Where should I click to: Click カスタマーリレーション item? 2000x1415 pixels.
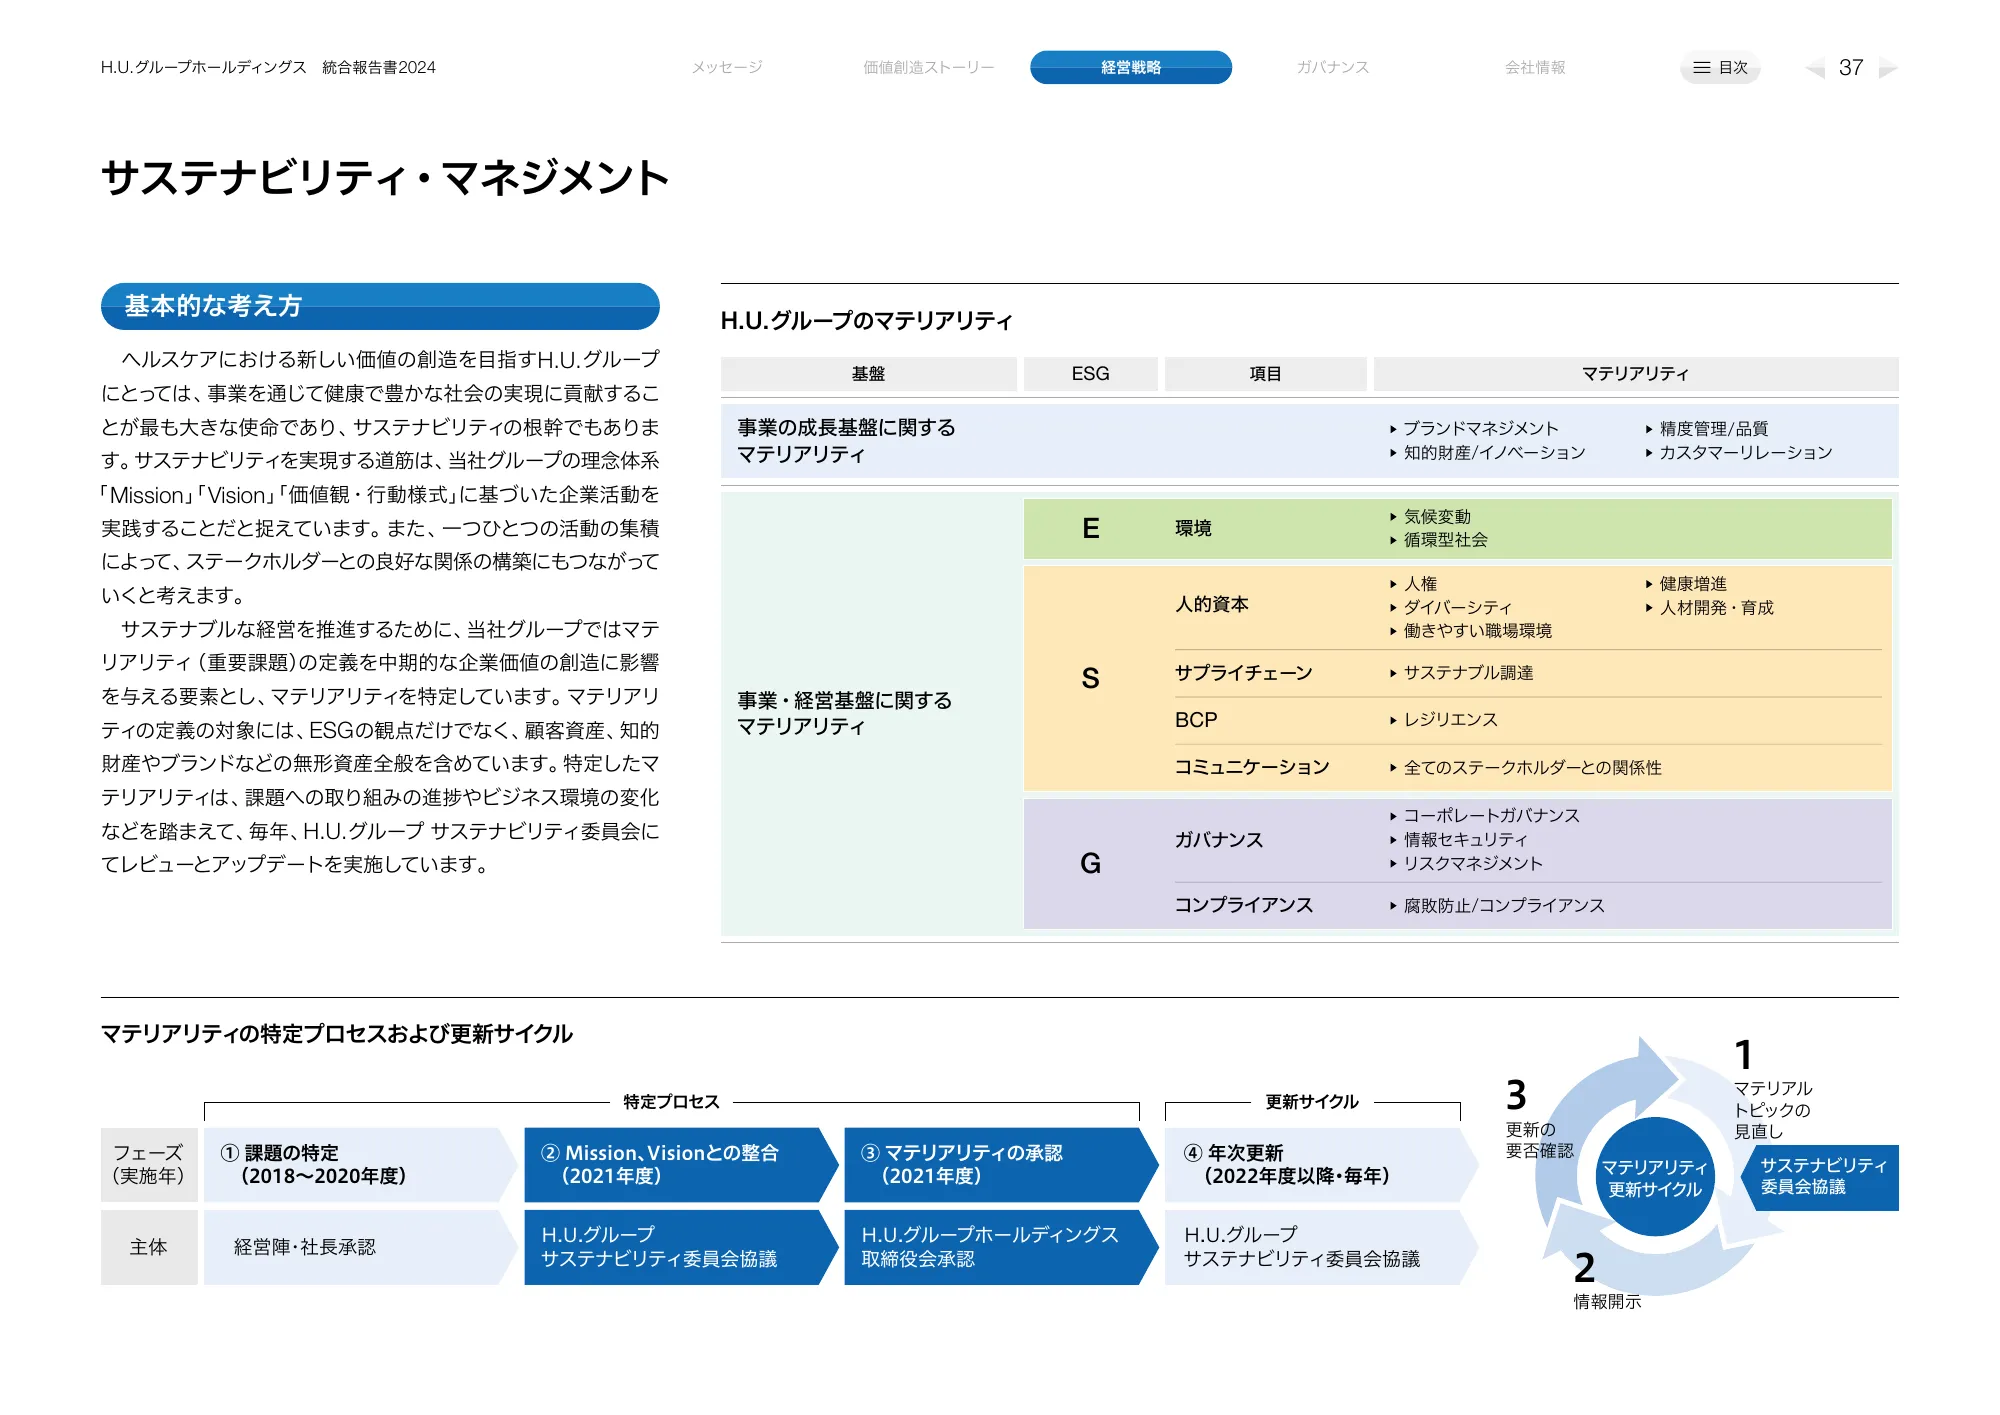[1739, 452]
